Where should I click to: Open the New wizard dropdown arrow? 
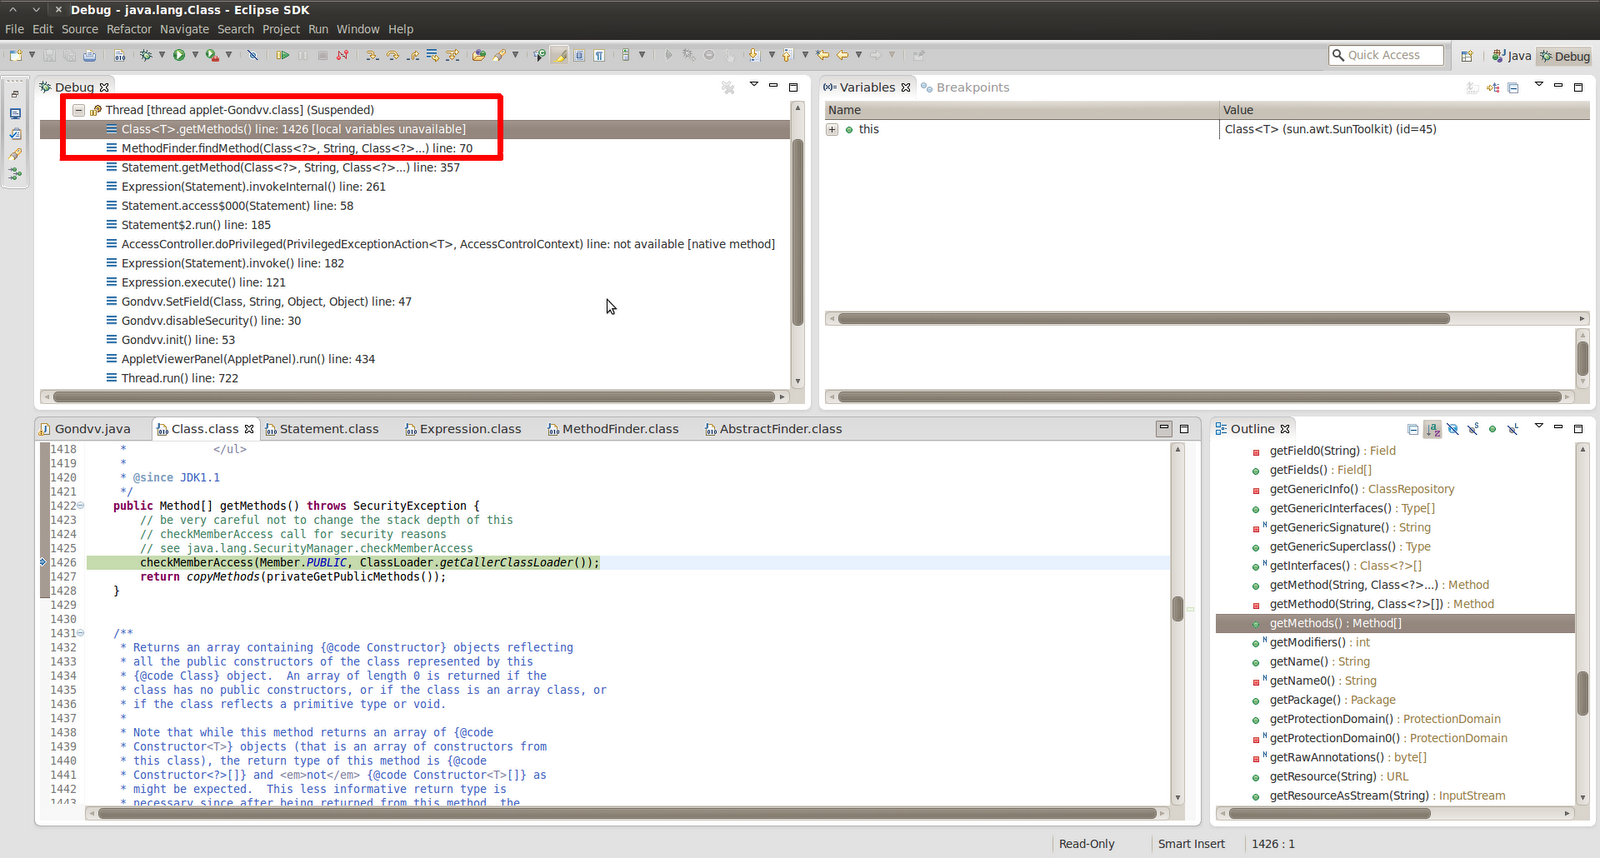click(x=32, y=55)
